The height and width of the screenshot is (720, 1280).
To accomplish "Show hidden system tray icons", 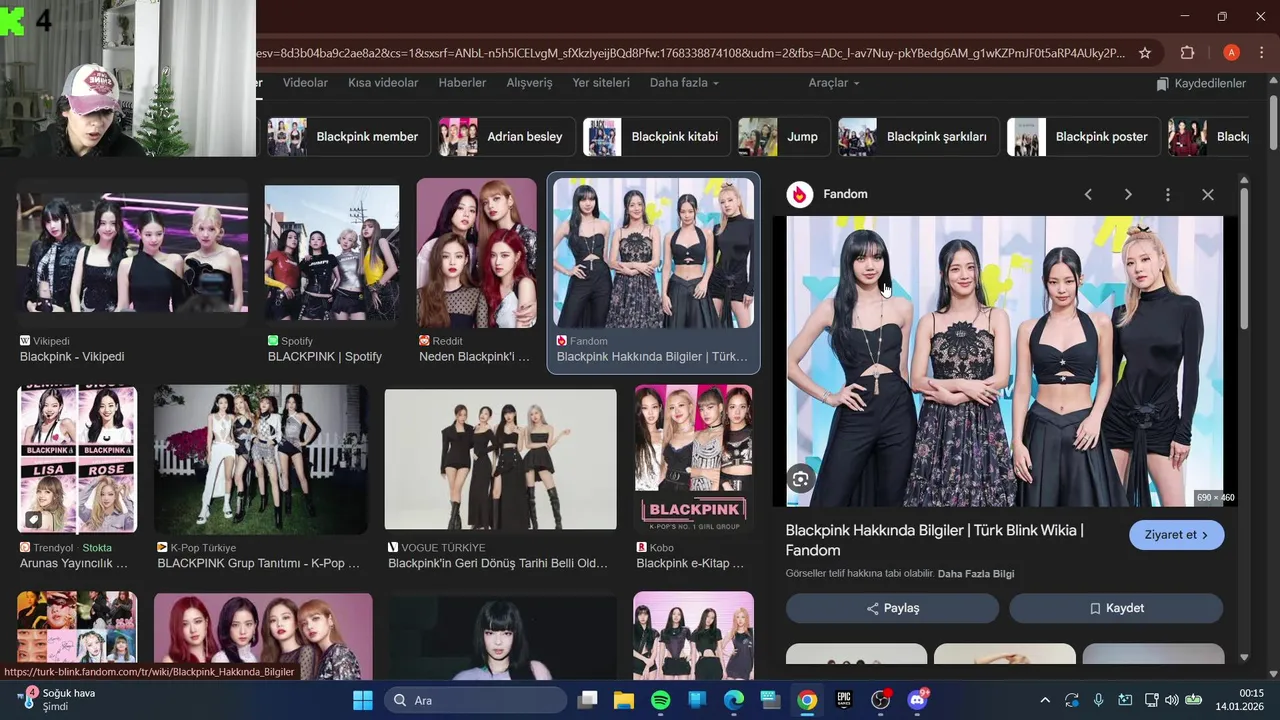I will pos(1045,700).
